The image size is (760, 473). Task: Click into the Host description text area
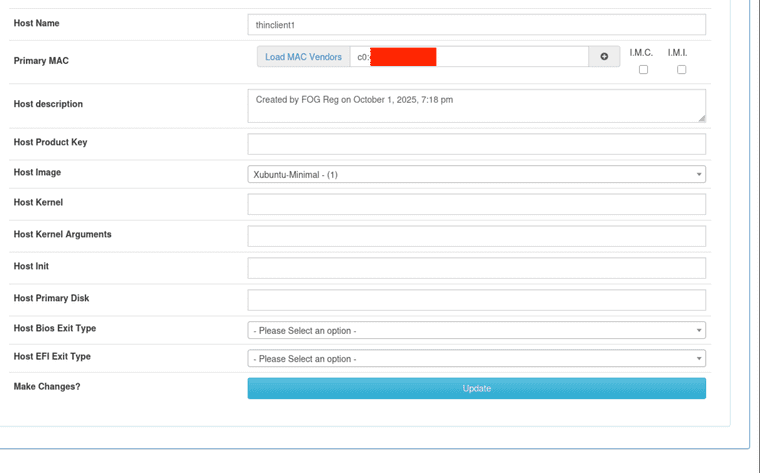click(476, 106)
